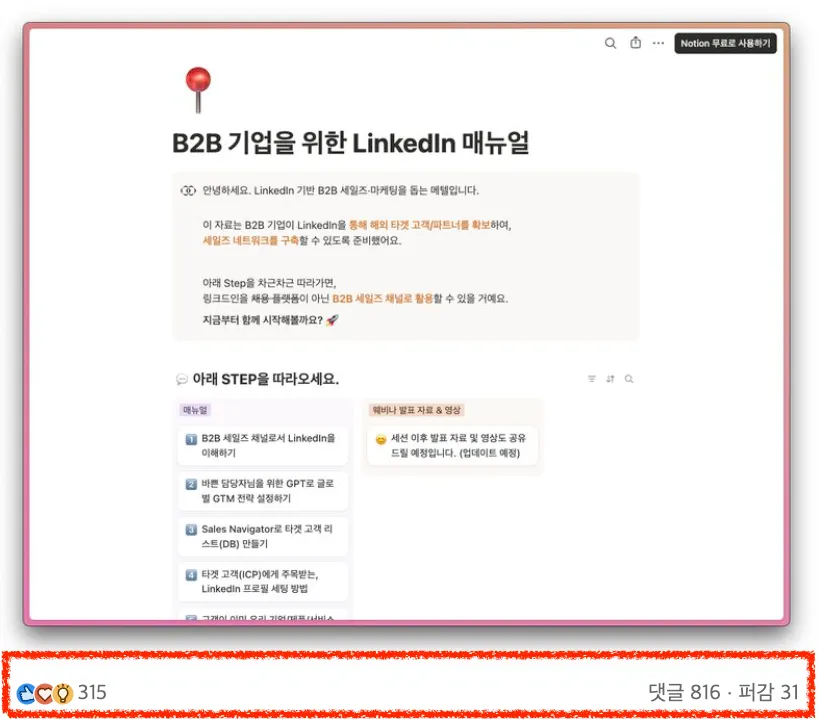Click the '아래 STEP을 따라오세요.' heading

click(x=266, y=379)
